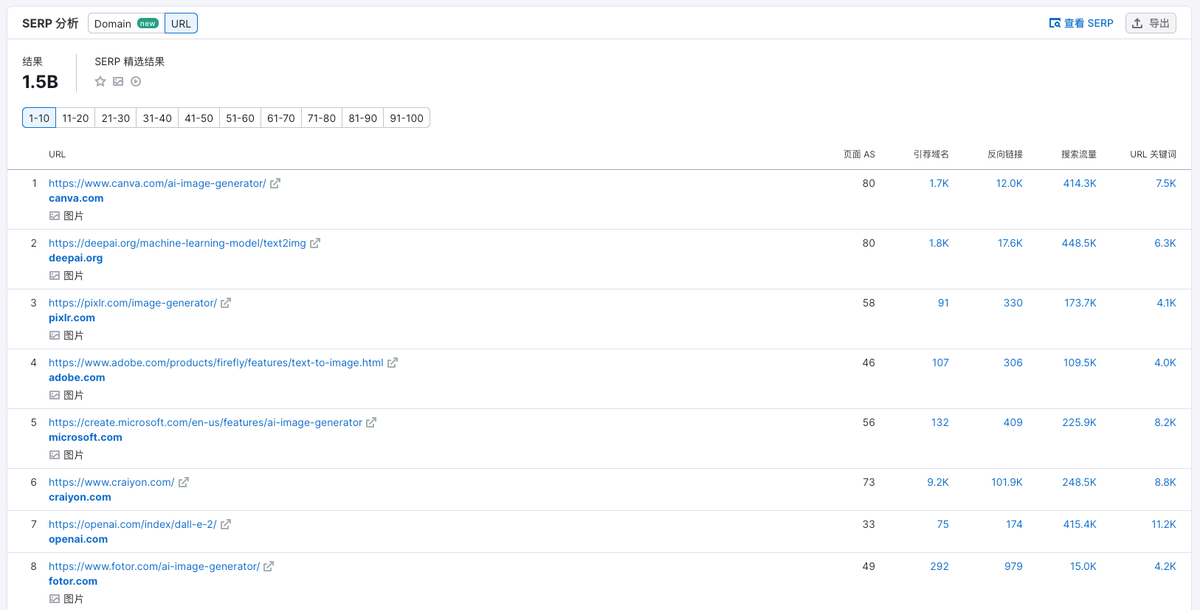Viewport: 1200px width, 610px height.
Task: Select results page 21-30
Action: 116,118
